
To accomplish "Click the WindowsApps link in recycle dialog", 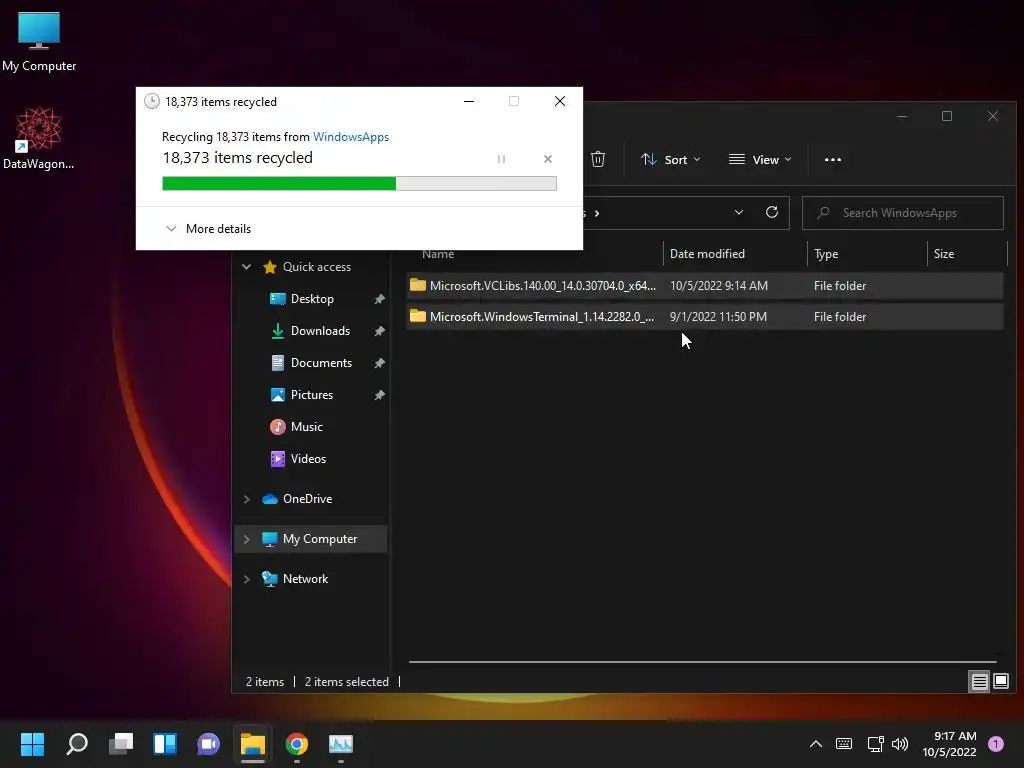I will [351, 136].
